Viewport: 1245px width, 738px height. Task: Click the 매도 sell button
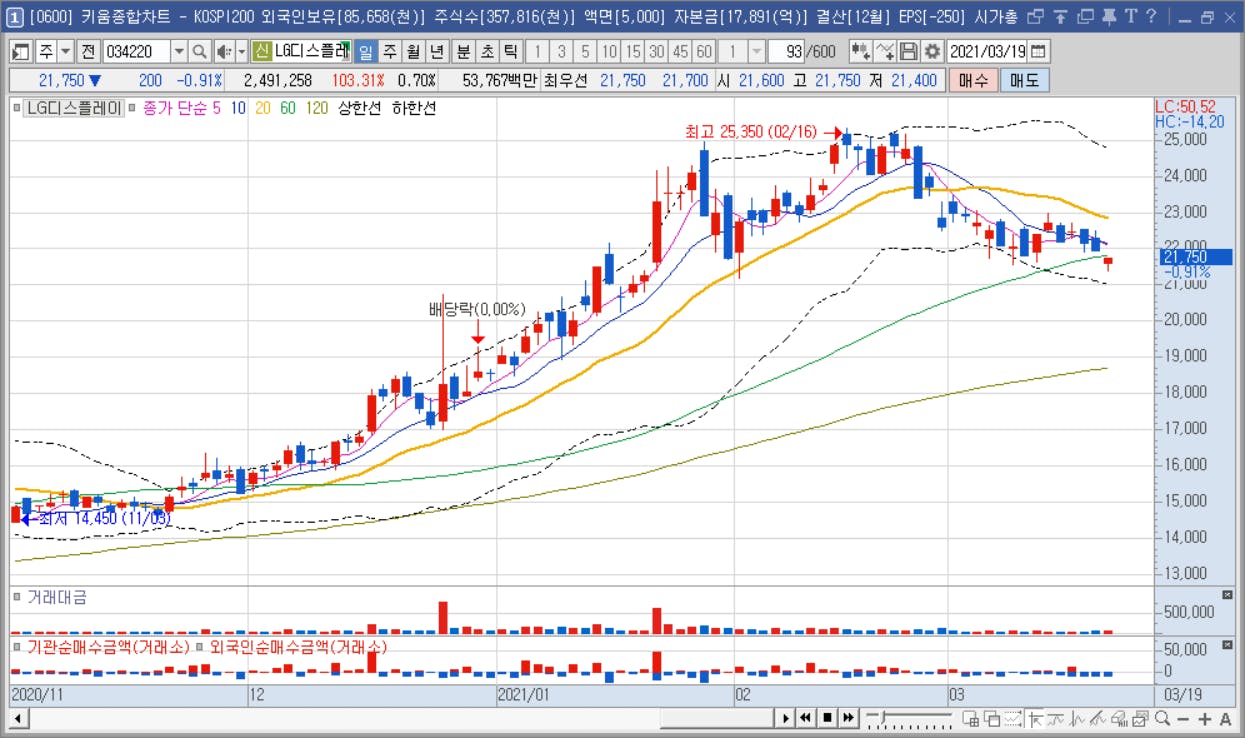[1024, 81]
